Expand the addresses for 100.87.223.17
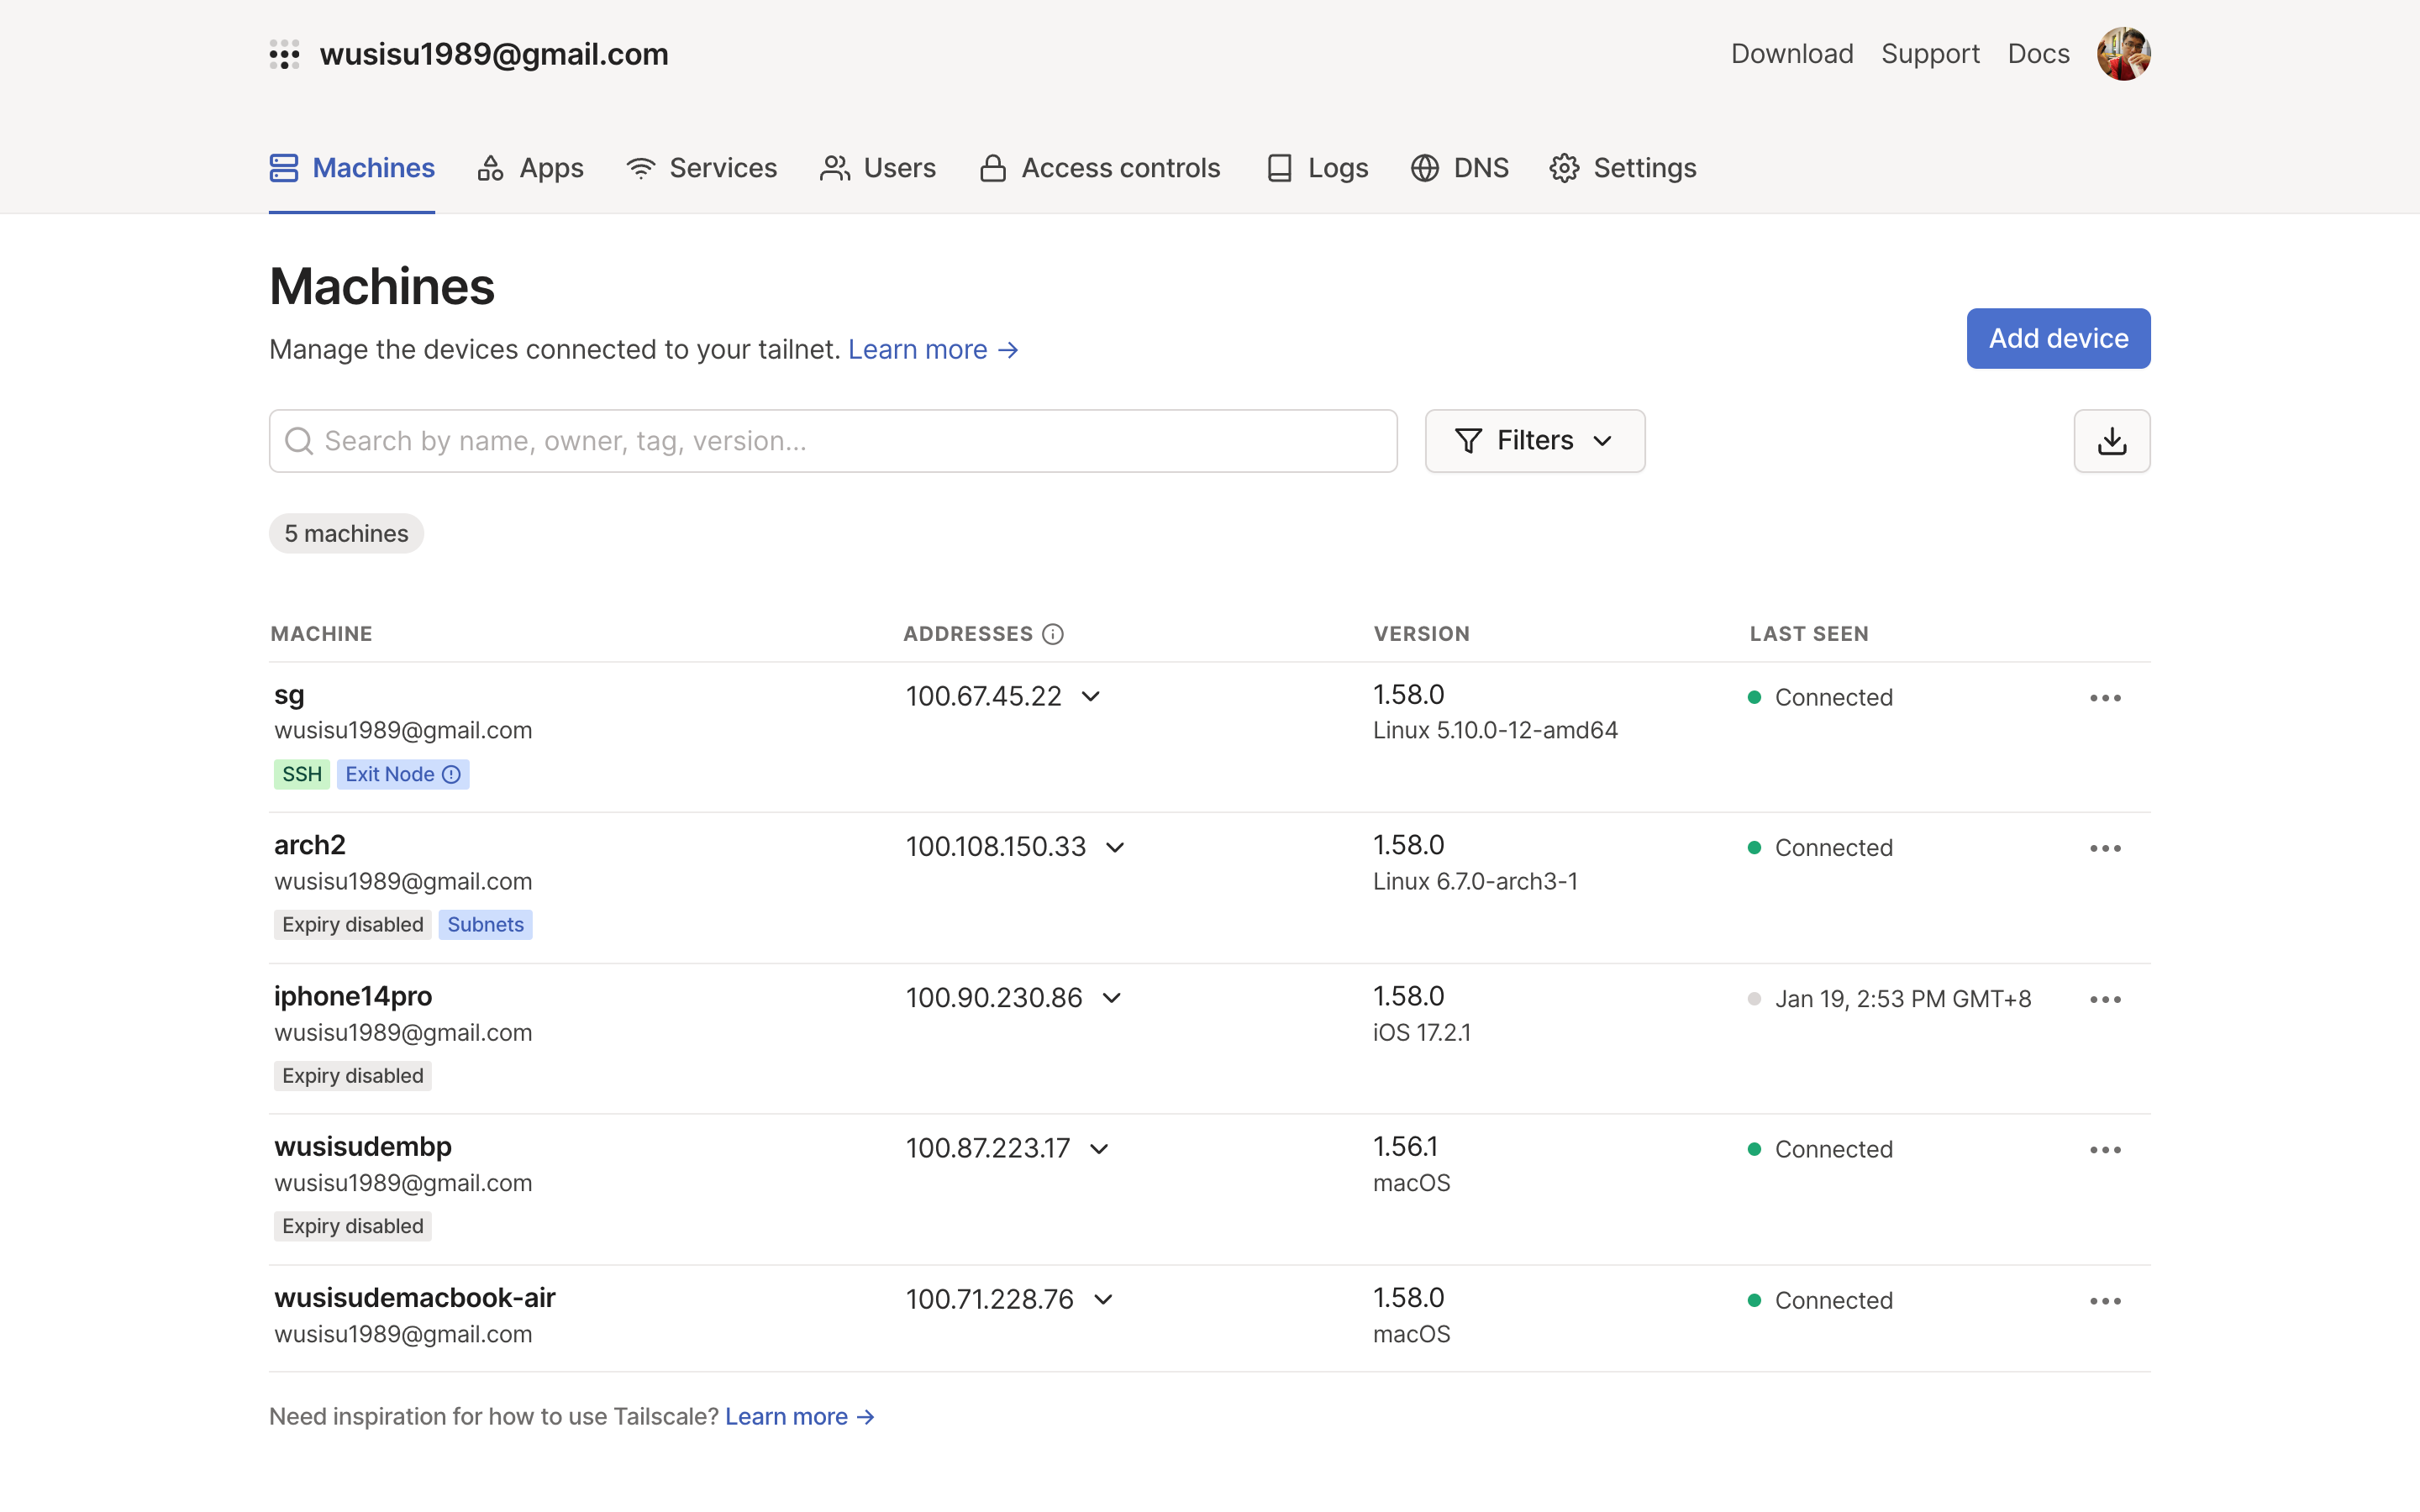The image size is (2420, 1512). pyautogui.click(x=1099, y=1149)
